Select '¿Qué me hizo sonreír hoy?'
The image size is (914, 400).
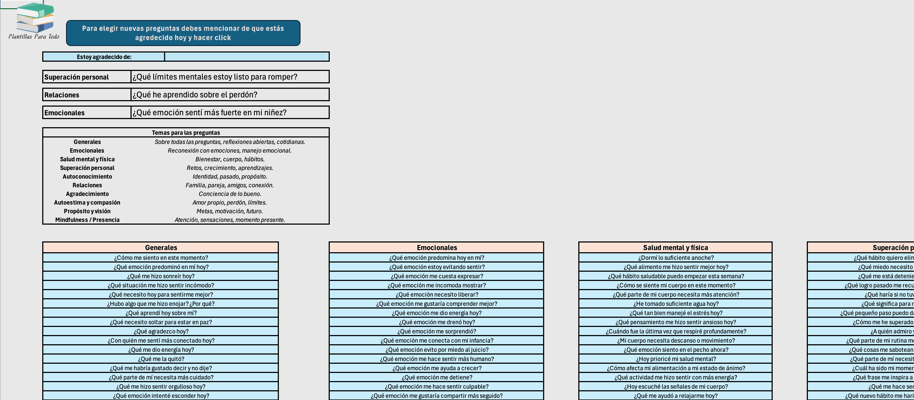(x=160, y=276)
